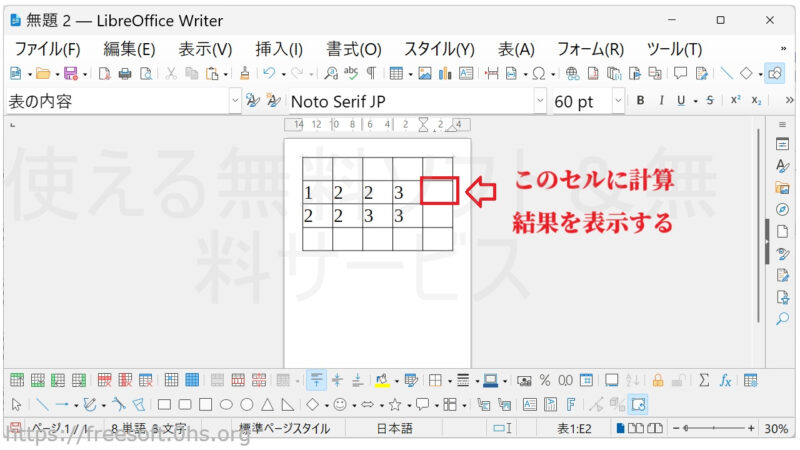Screen dimensions: 800x450
Task: Click the Save document icon
Action: 70,73
